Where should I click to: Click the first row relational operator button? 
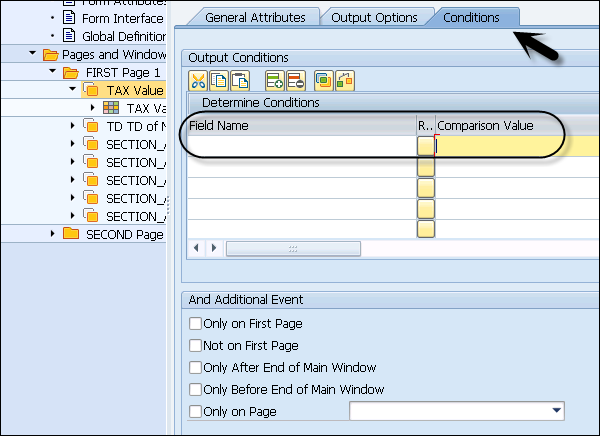point(426,146)
